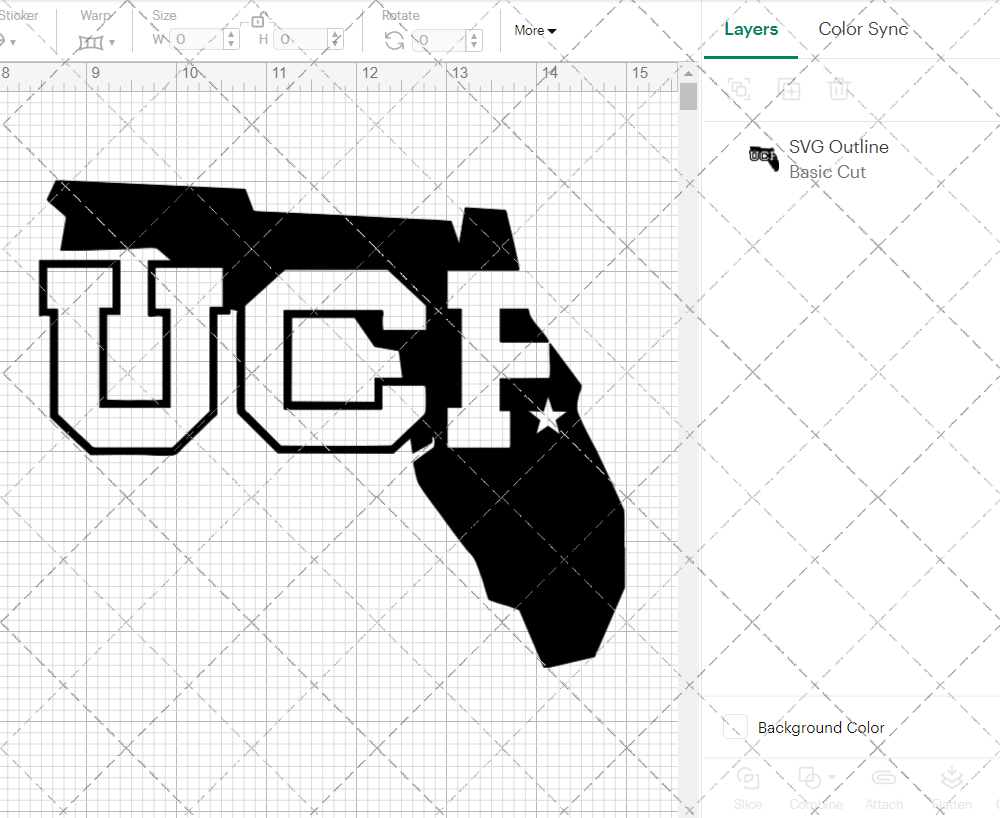Open the Background Color swatch
1000x818 pixels.
(735, 727)
